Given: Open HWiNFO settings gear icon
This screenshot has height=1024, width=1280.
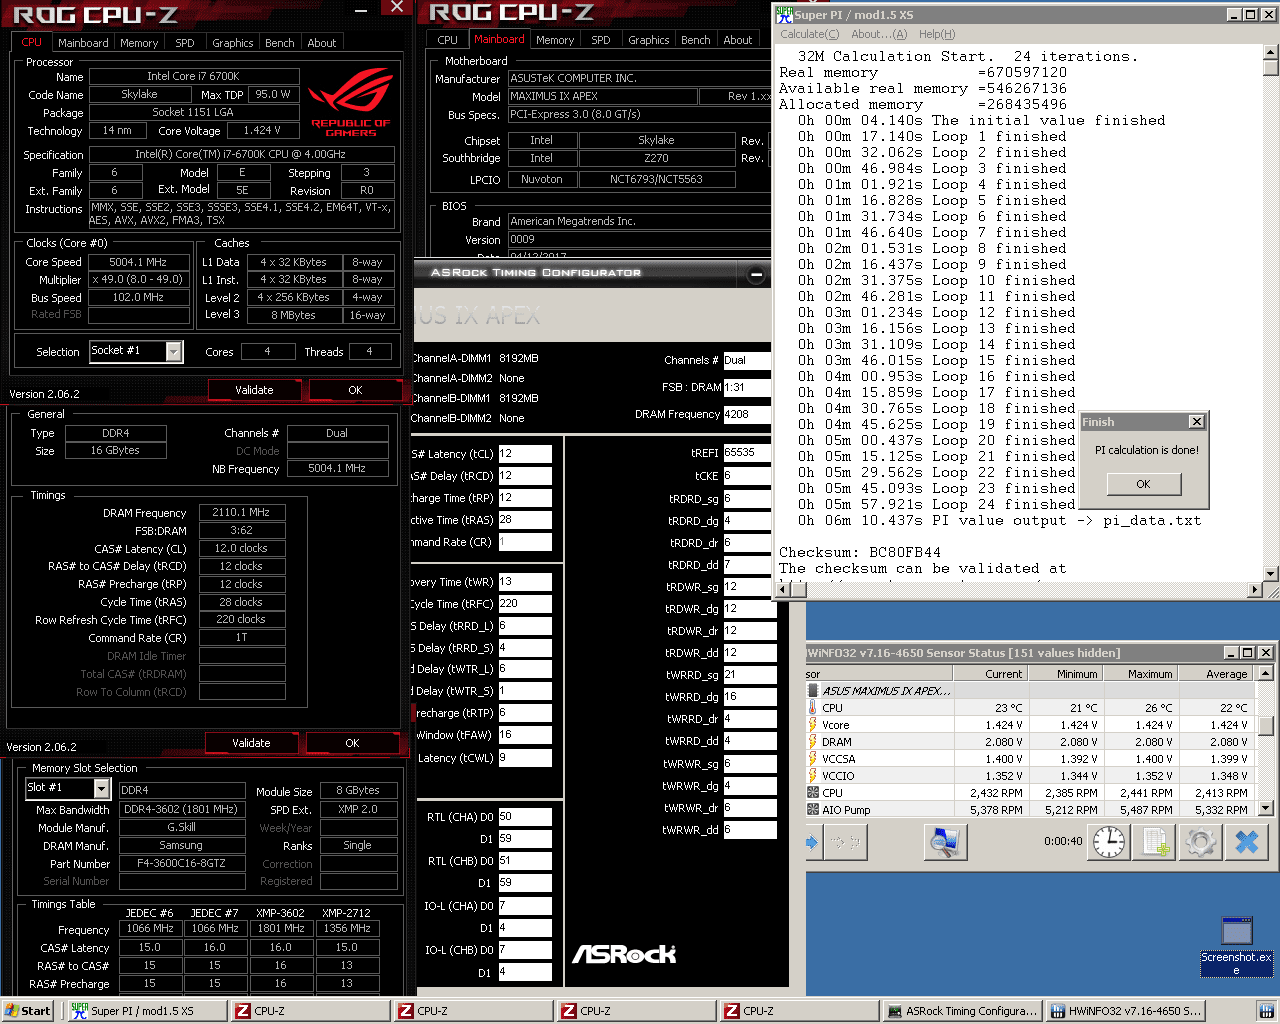Looking at the screenshot, I should pos(1201,842).
